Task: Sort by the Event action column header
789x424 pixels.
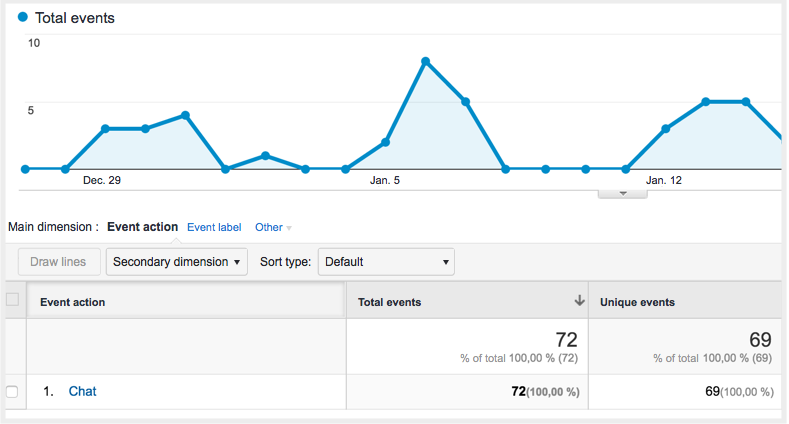Action: tap(72, 302)
